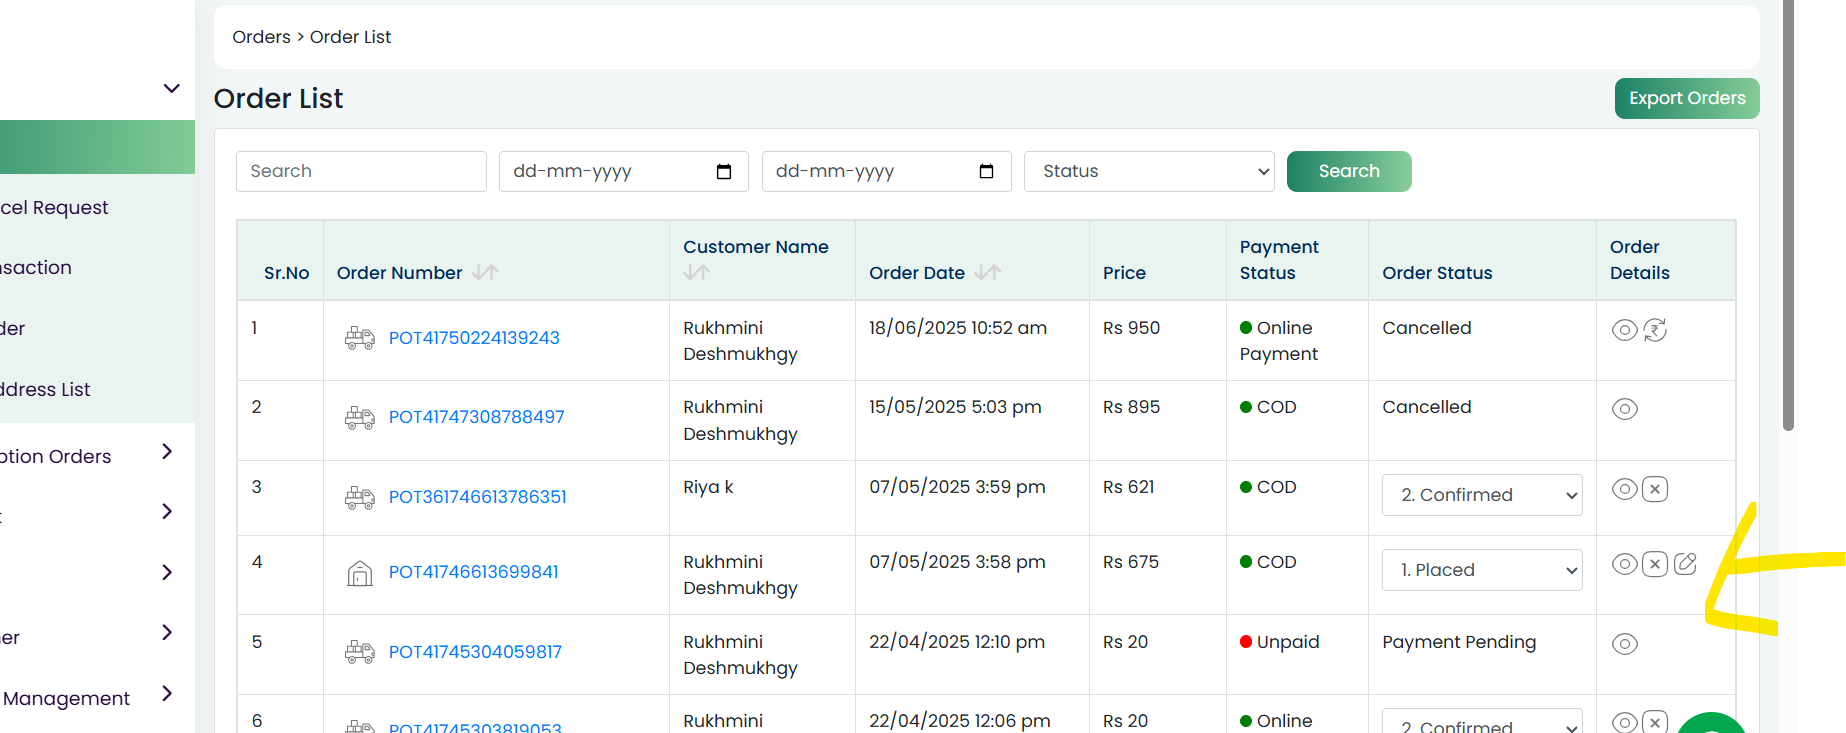View details eye icon for Payment Pending order

pos(1624,644)
